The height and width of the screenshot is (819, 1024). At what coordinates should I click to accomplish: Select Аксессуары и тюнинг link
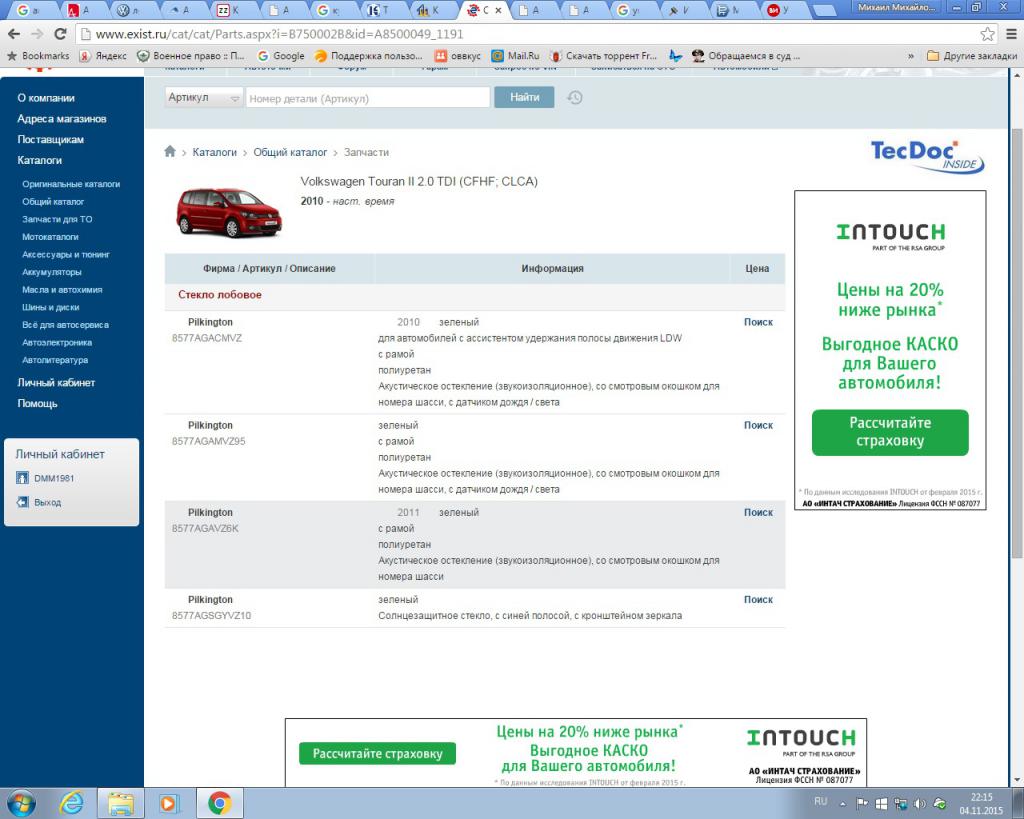tap(66, 255)
